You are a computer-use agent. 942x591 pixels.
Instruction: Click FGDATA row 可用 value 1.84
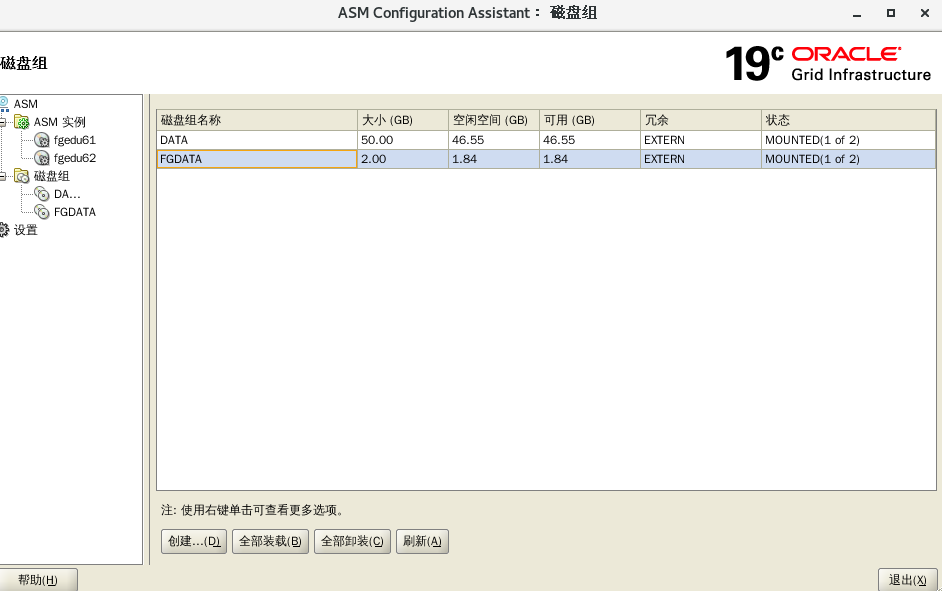click(590, 159)
